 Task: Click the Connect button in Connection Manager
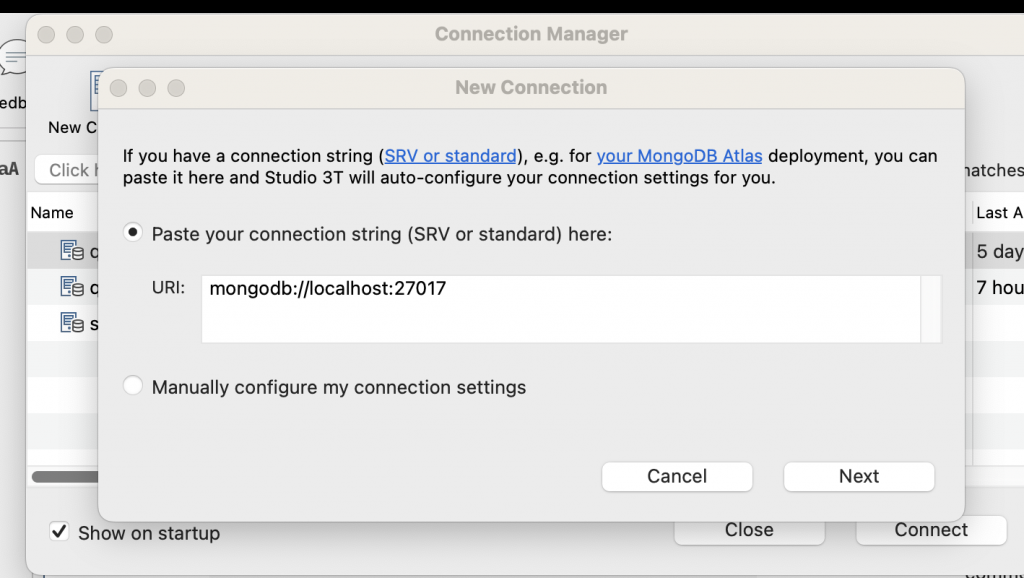[x=931, y=530]
